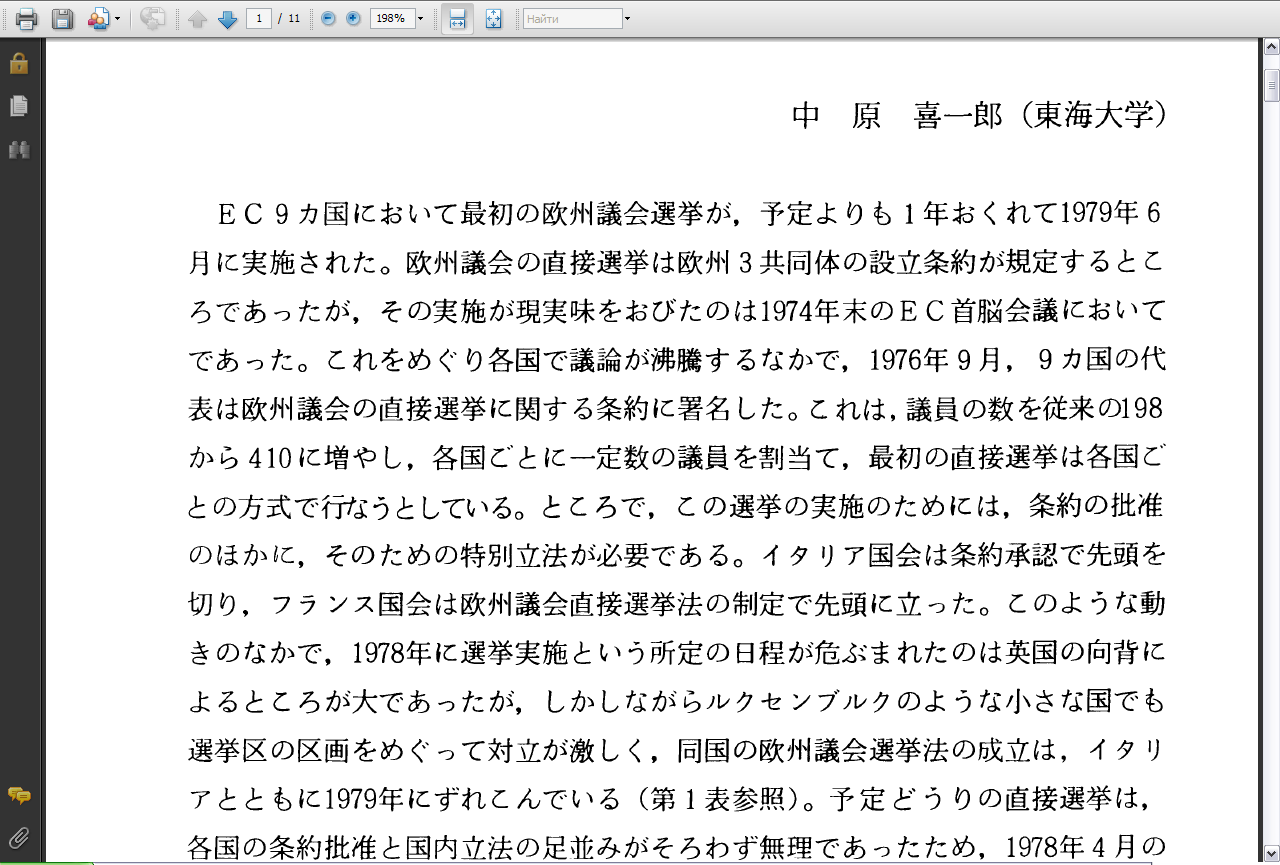Image resolution: width=1280 pixels, height=865 pixels.
Task: Open the zoom percentage dropdown arrow
Action: click(420, 19)
